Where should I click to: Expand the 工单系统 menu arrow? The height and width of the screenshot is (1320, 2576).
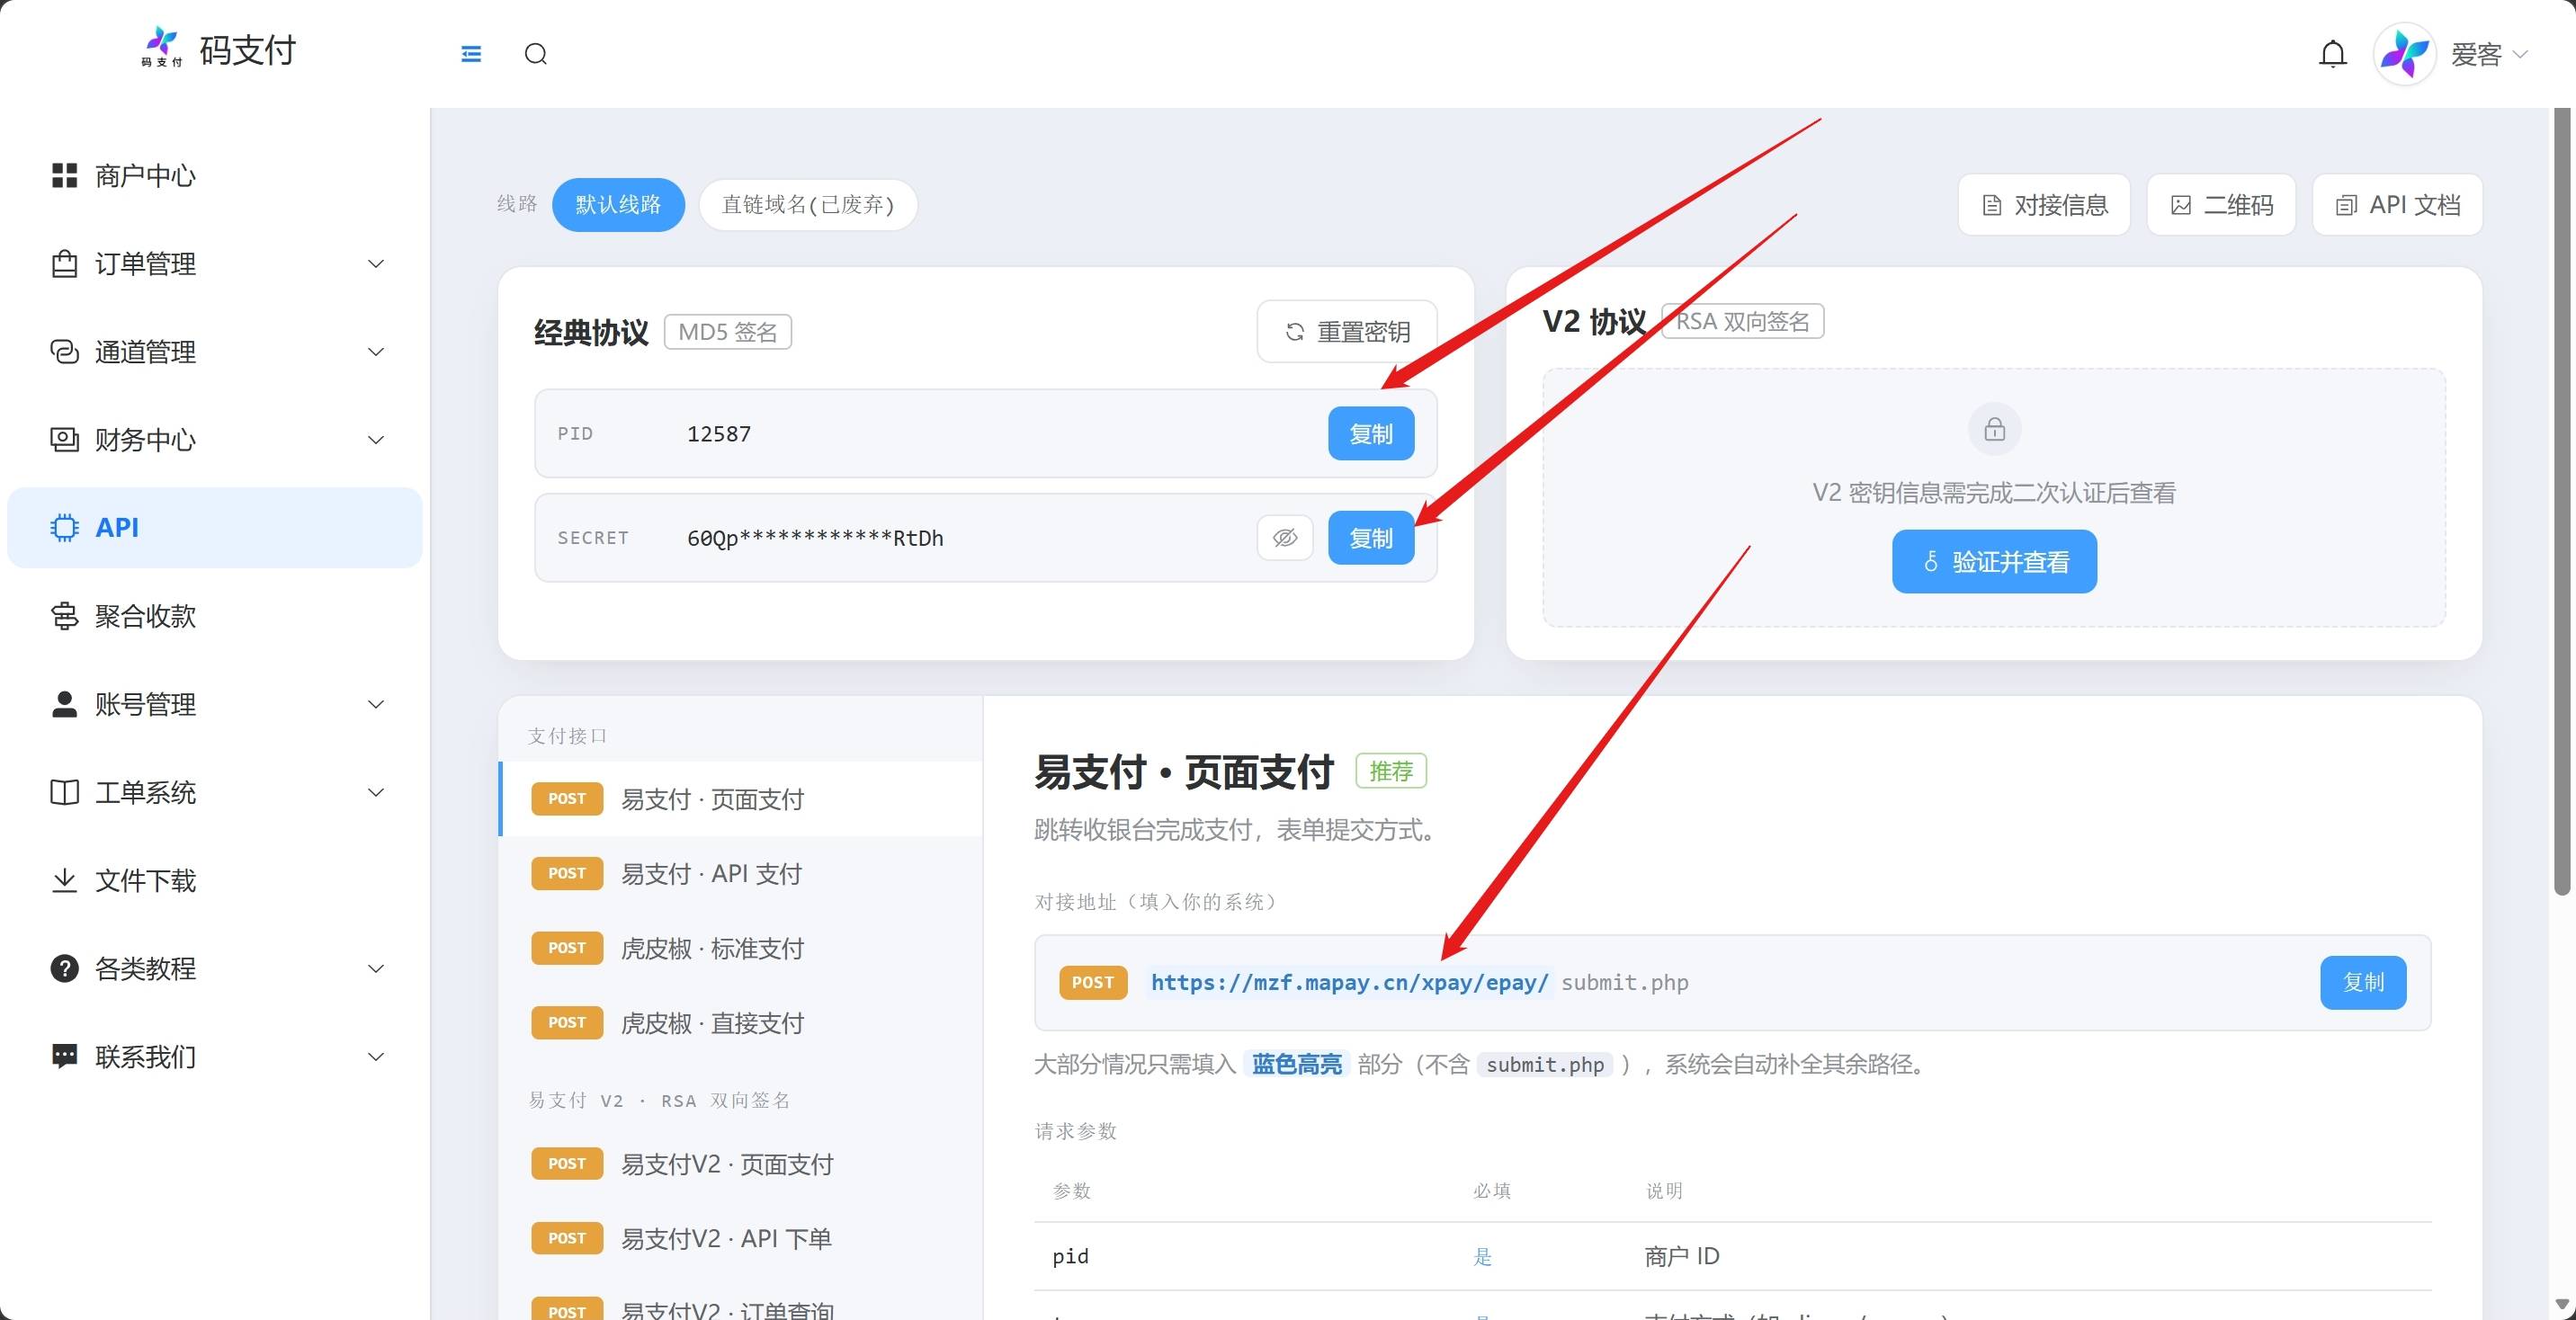click(x=376, y=792)
